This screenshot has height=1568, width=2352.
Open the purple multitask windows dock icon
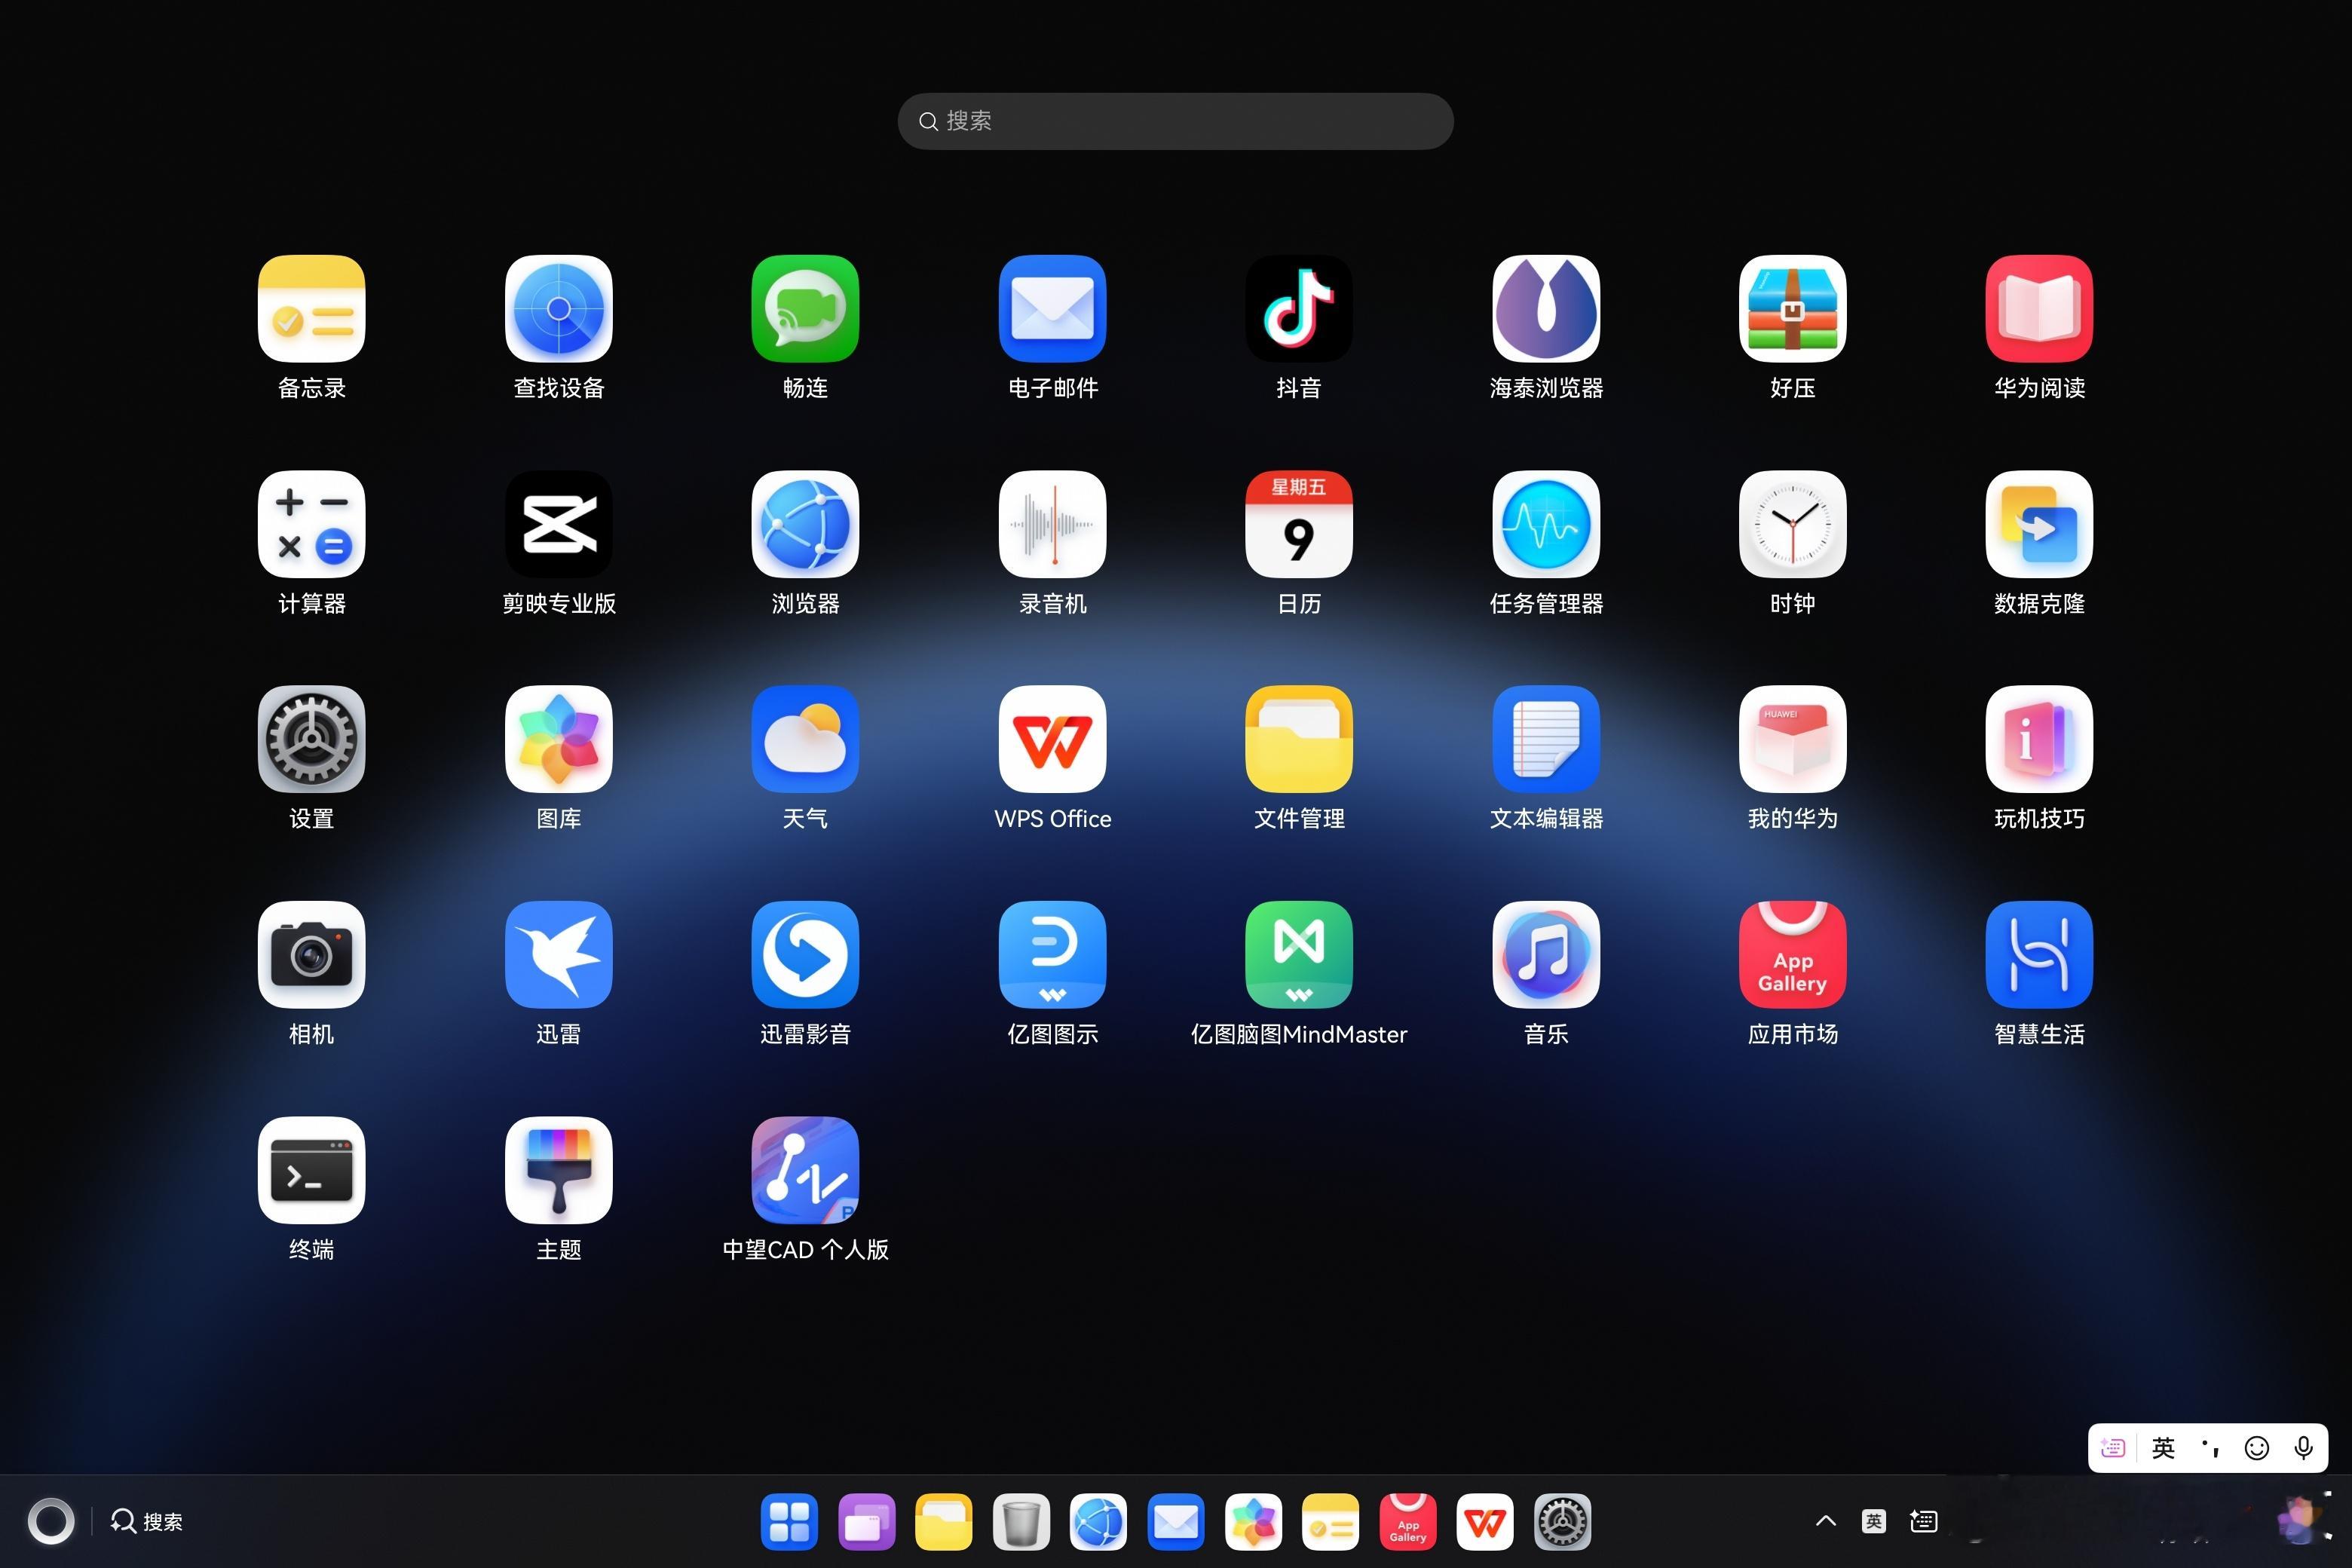tap(866, 1522)
